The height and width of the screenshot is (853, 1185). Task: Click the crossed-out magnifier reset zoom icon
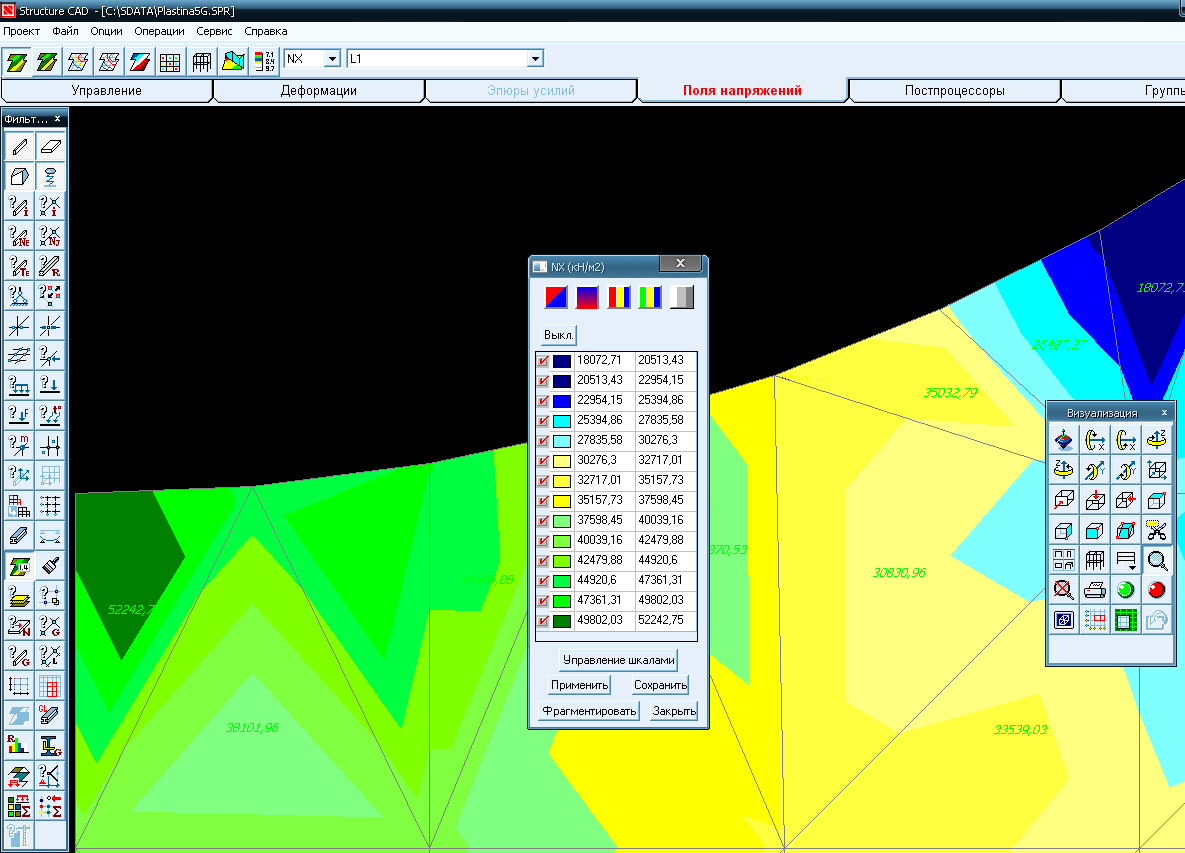(x=1063, y=589)
